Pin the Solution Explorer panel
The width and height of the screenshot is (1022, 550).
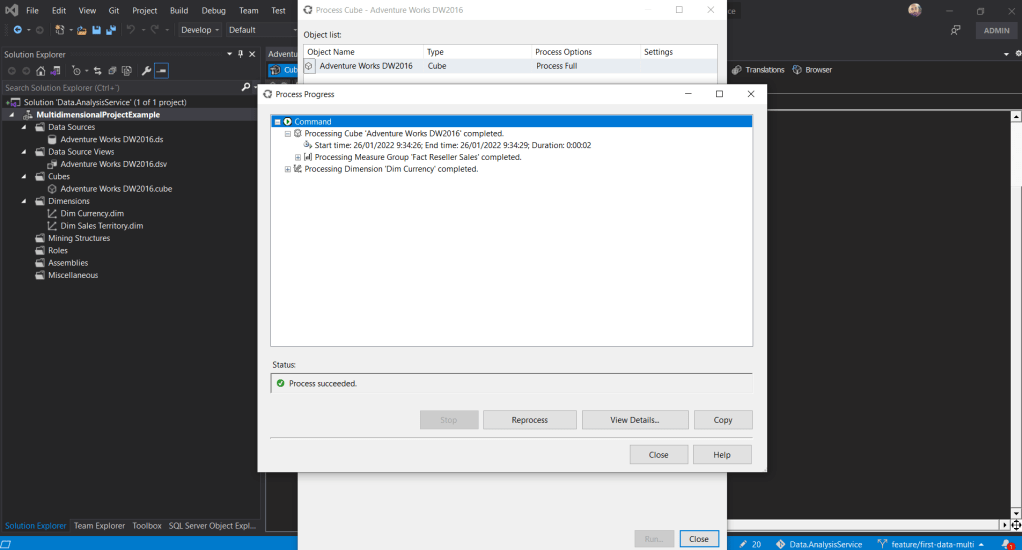[x=241, y=54]
